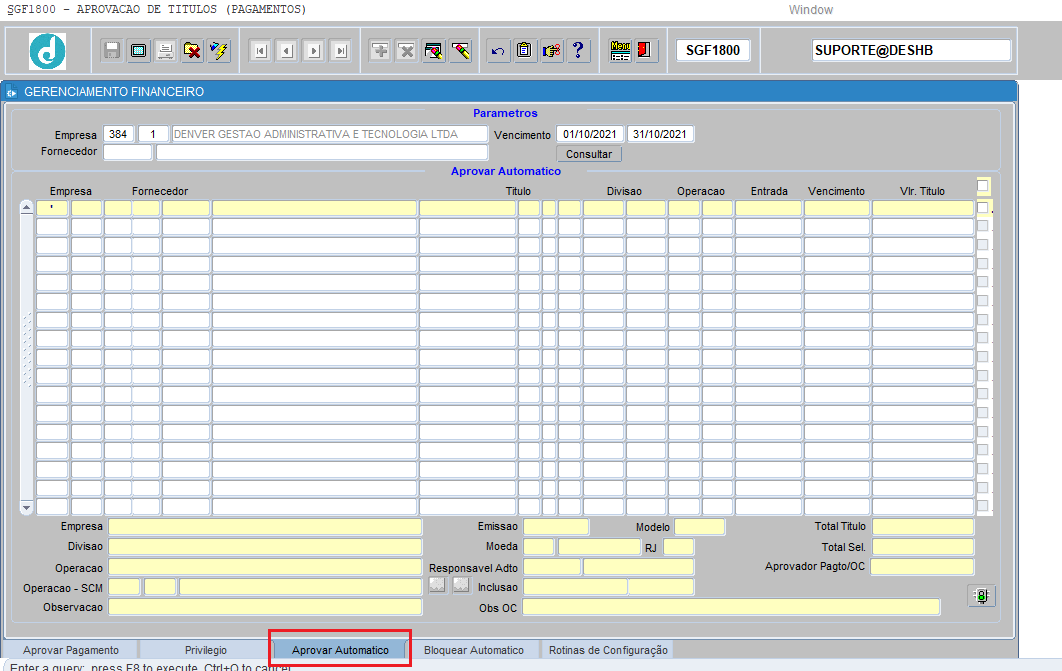Click the pointing hand icon
The image size is (1062, 671).
pos(551,51)
